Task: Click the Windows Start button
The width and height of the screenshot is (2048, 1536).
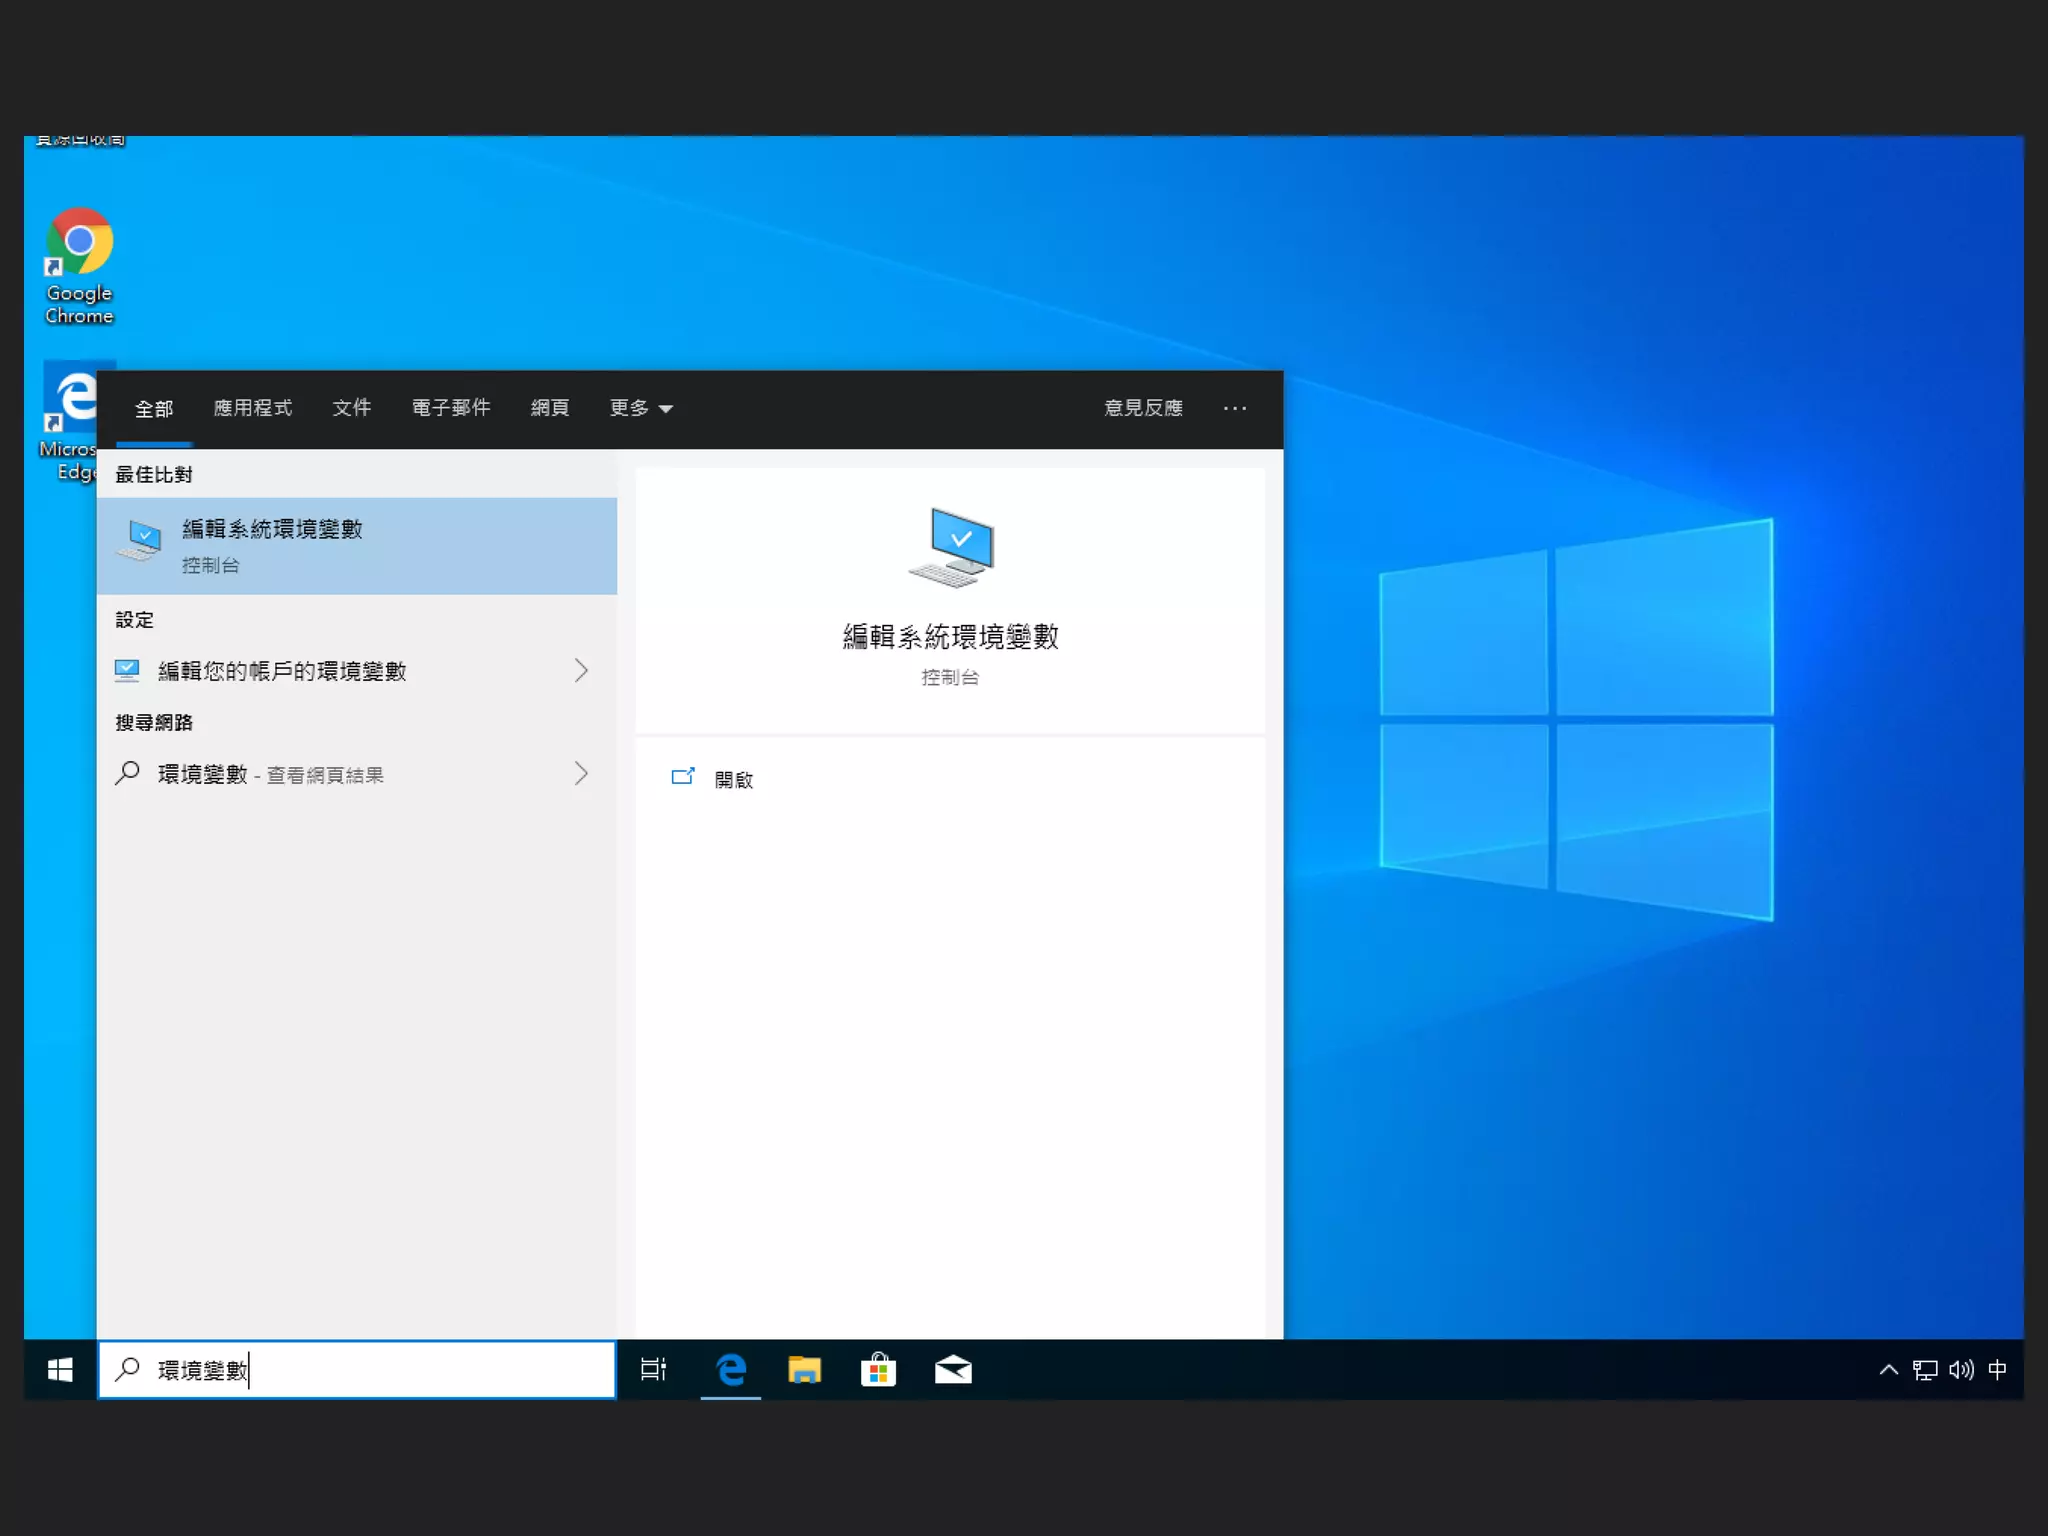Action: click(60, 1369)
